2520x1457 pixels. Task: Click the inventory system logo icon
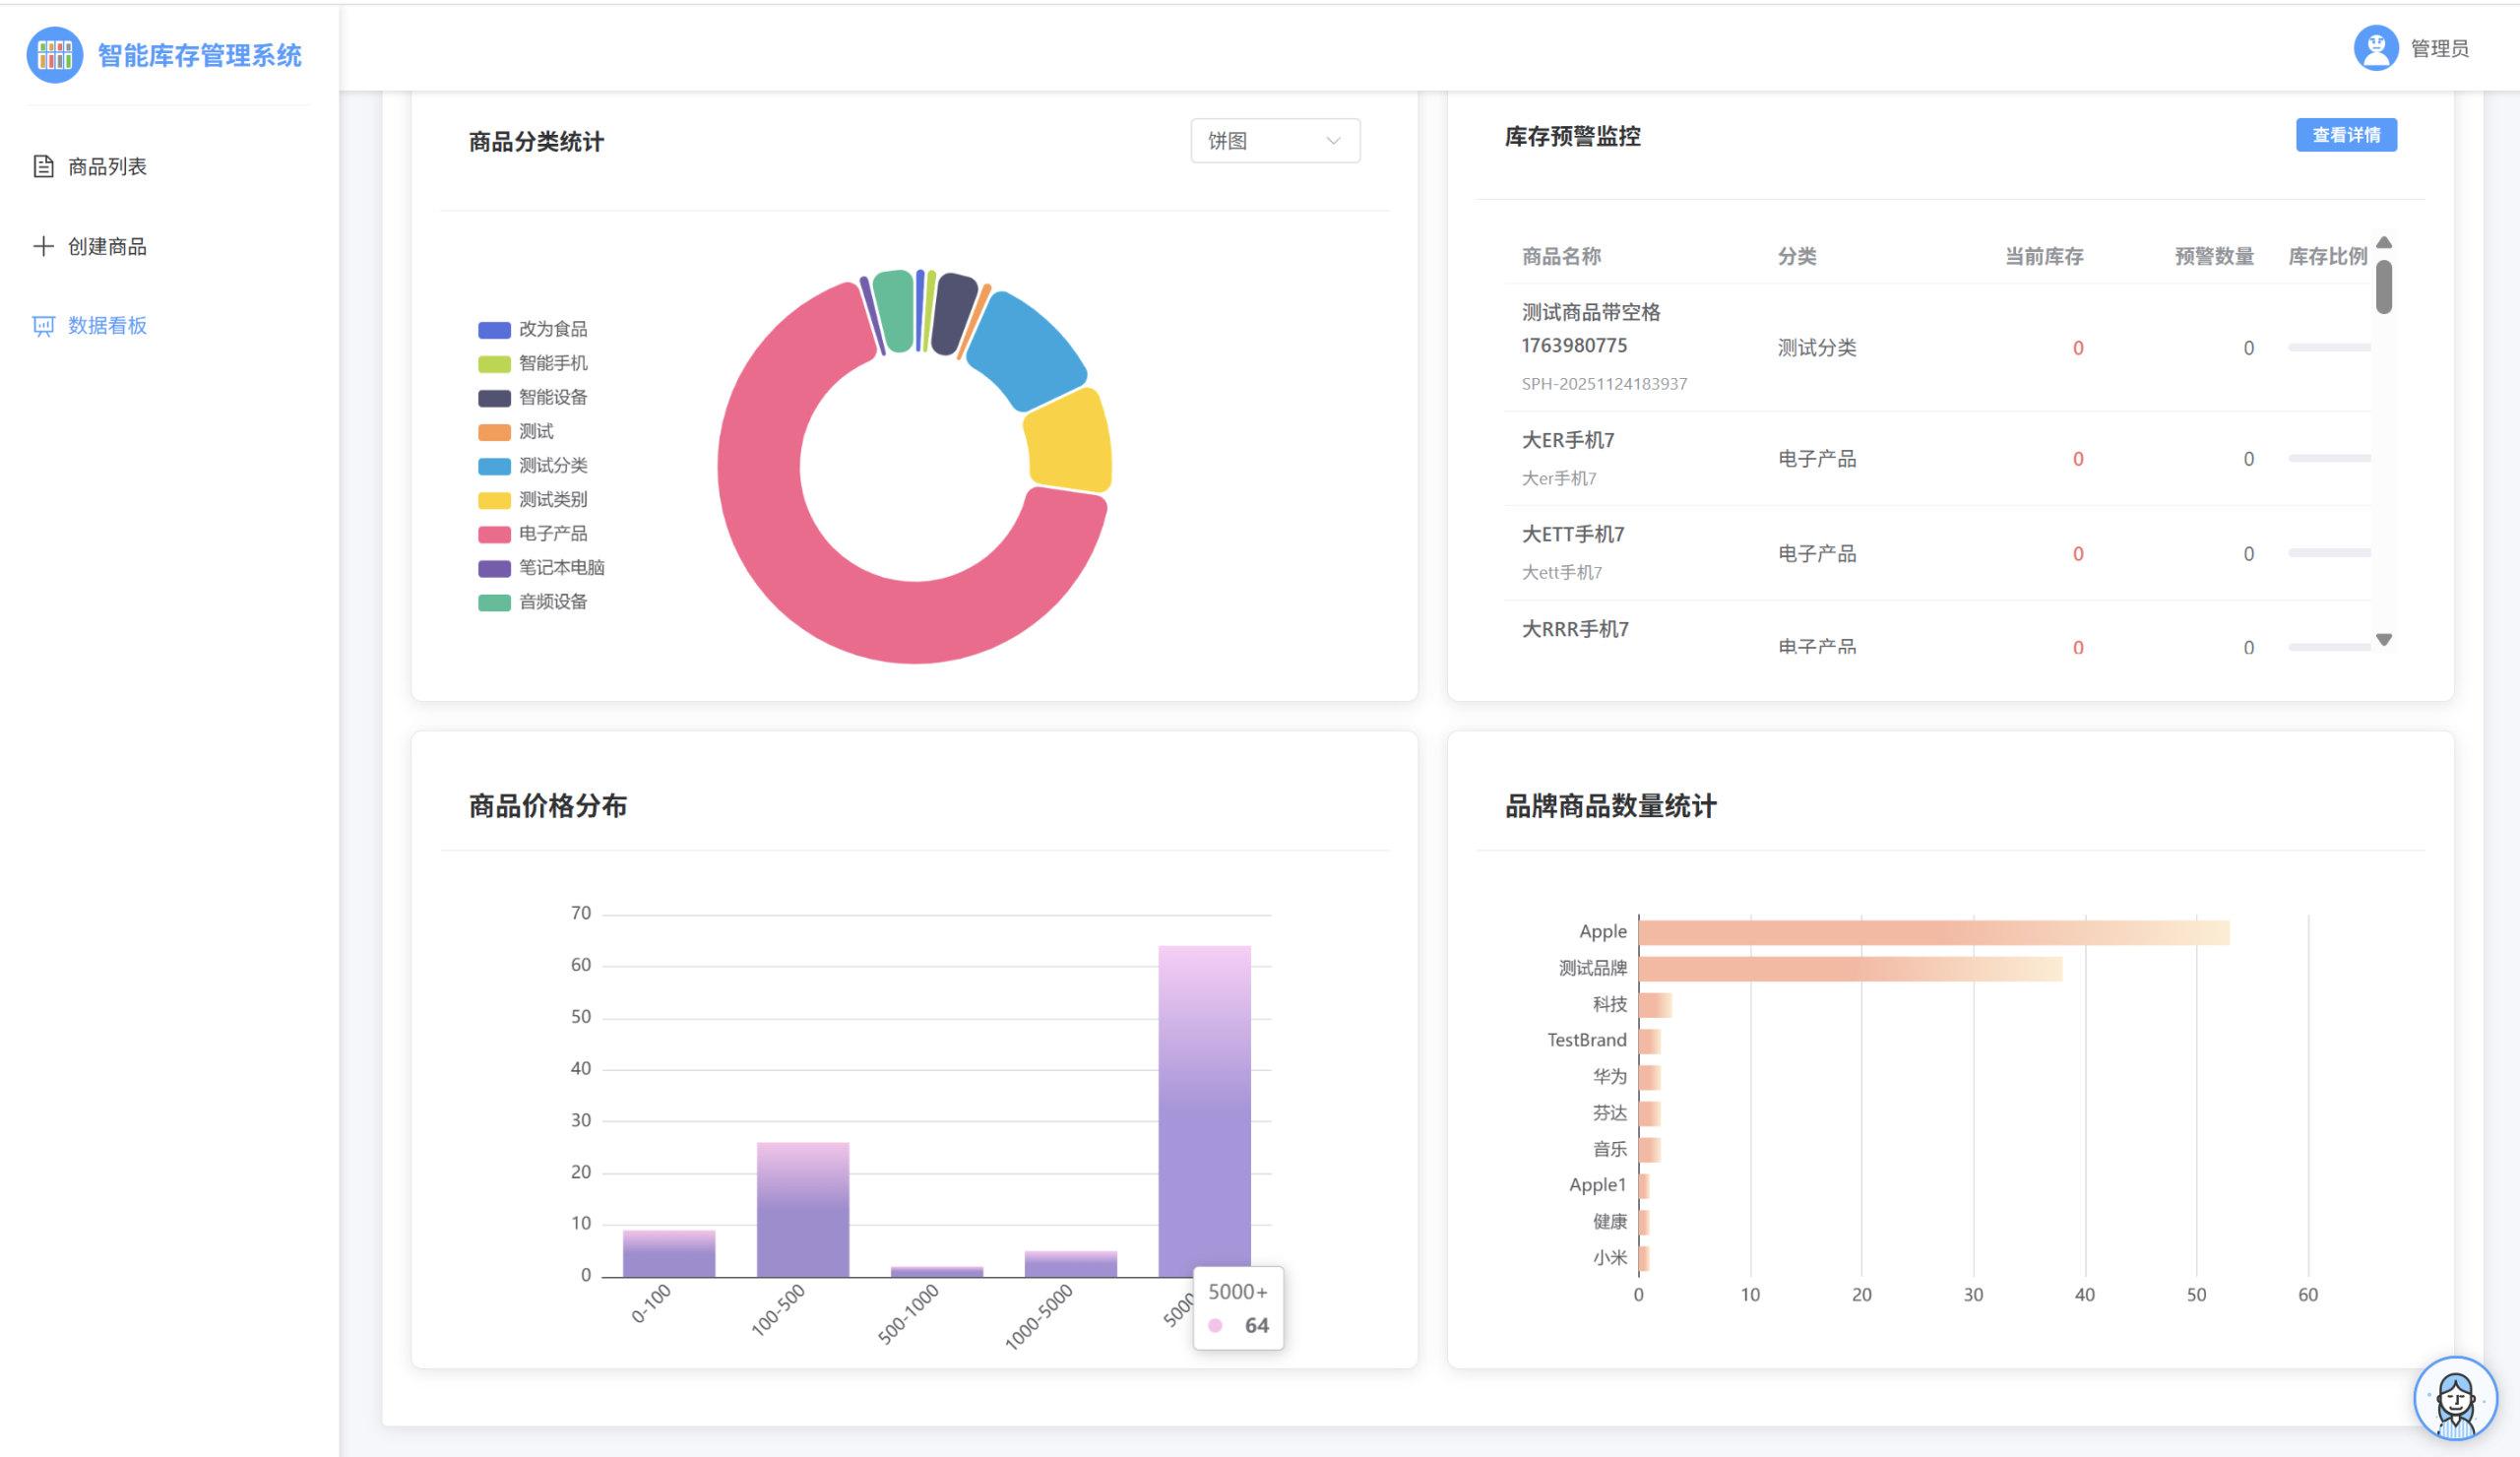click(x=54, y=54)
